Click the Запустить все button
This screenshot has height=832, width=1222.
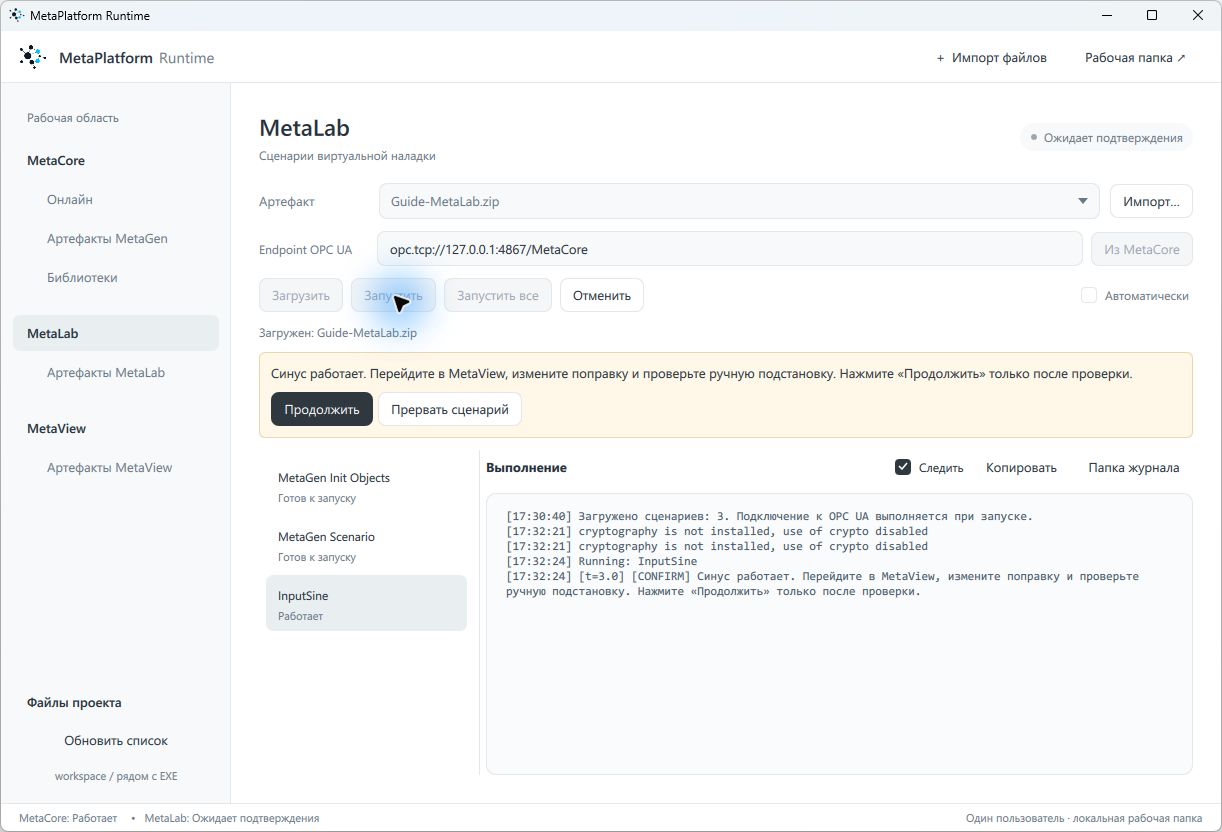[x=498, y=295]
